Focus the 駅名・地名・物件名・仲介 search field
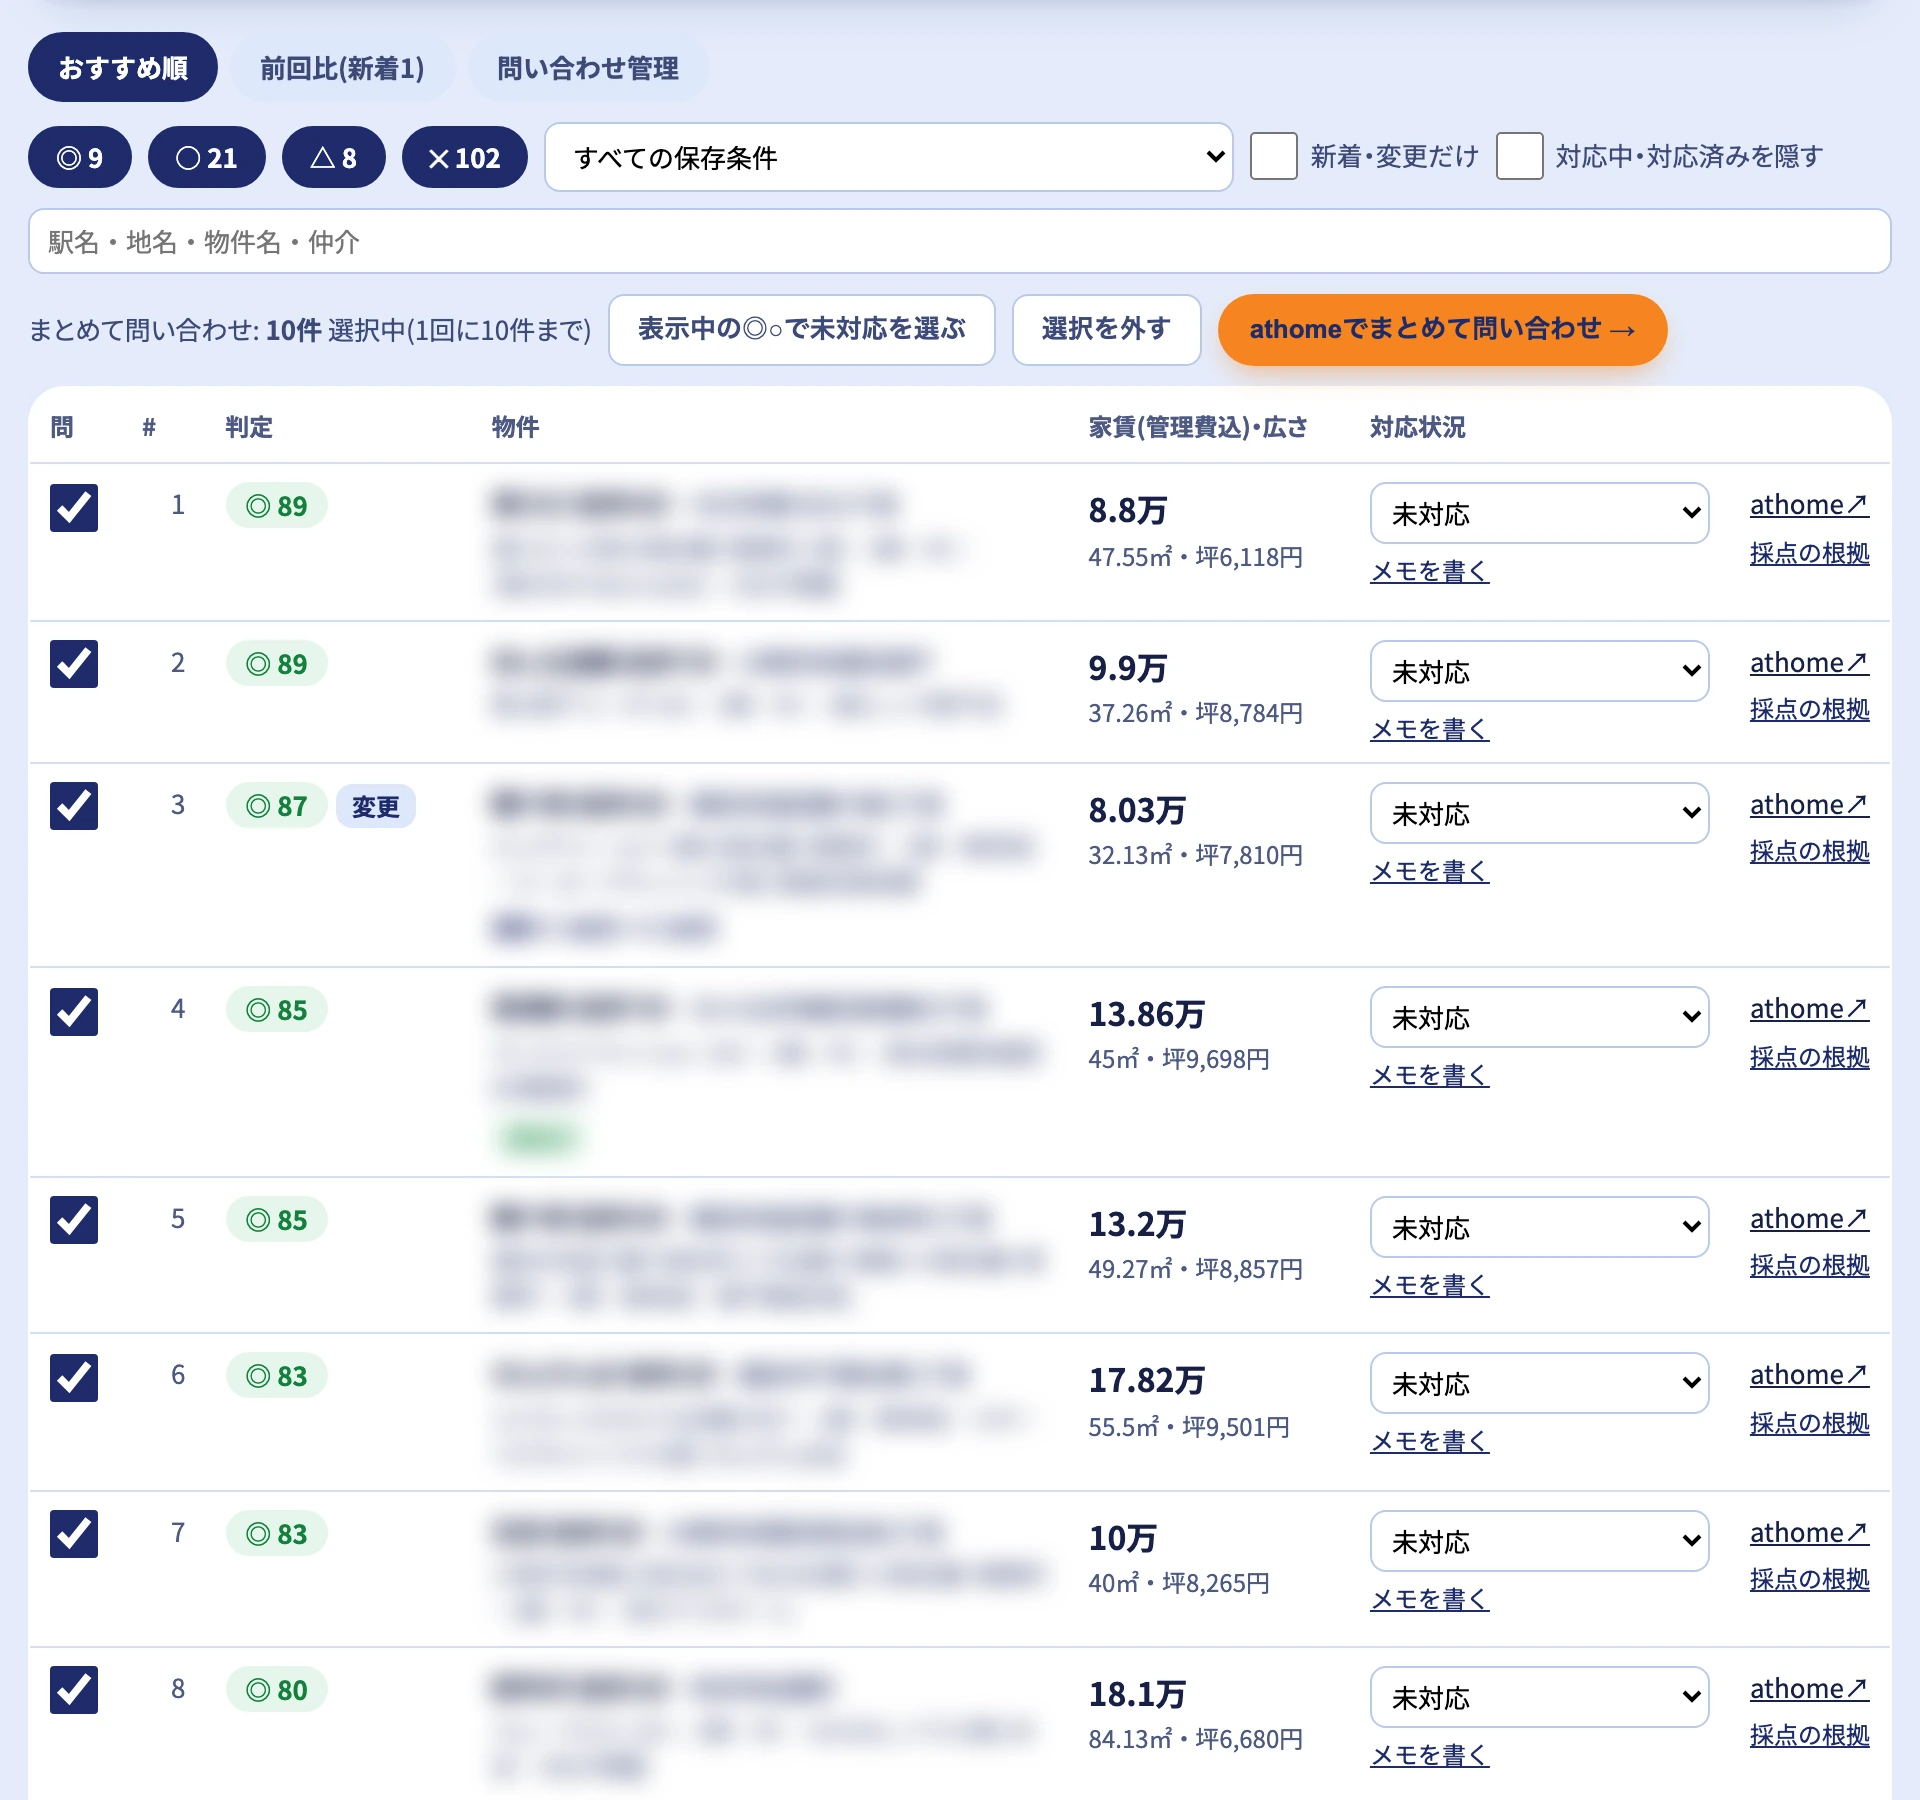The image size is (1920, 1800). [x=960, y=241]
